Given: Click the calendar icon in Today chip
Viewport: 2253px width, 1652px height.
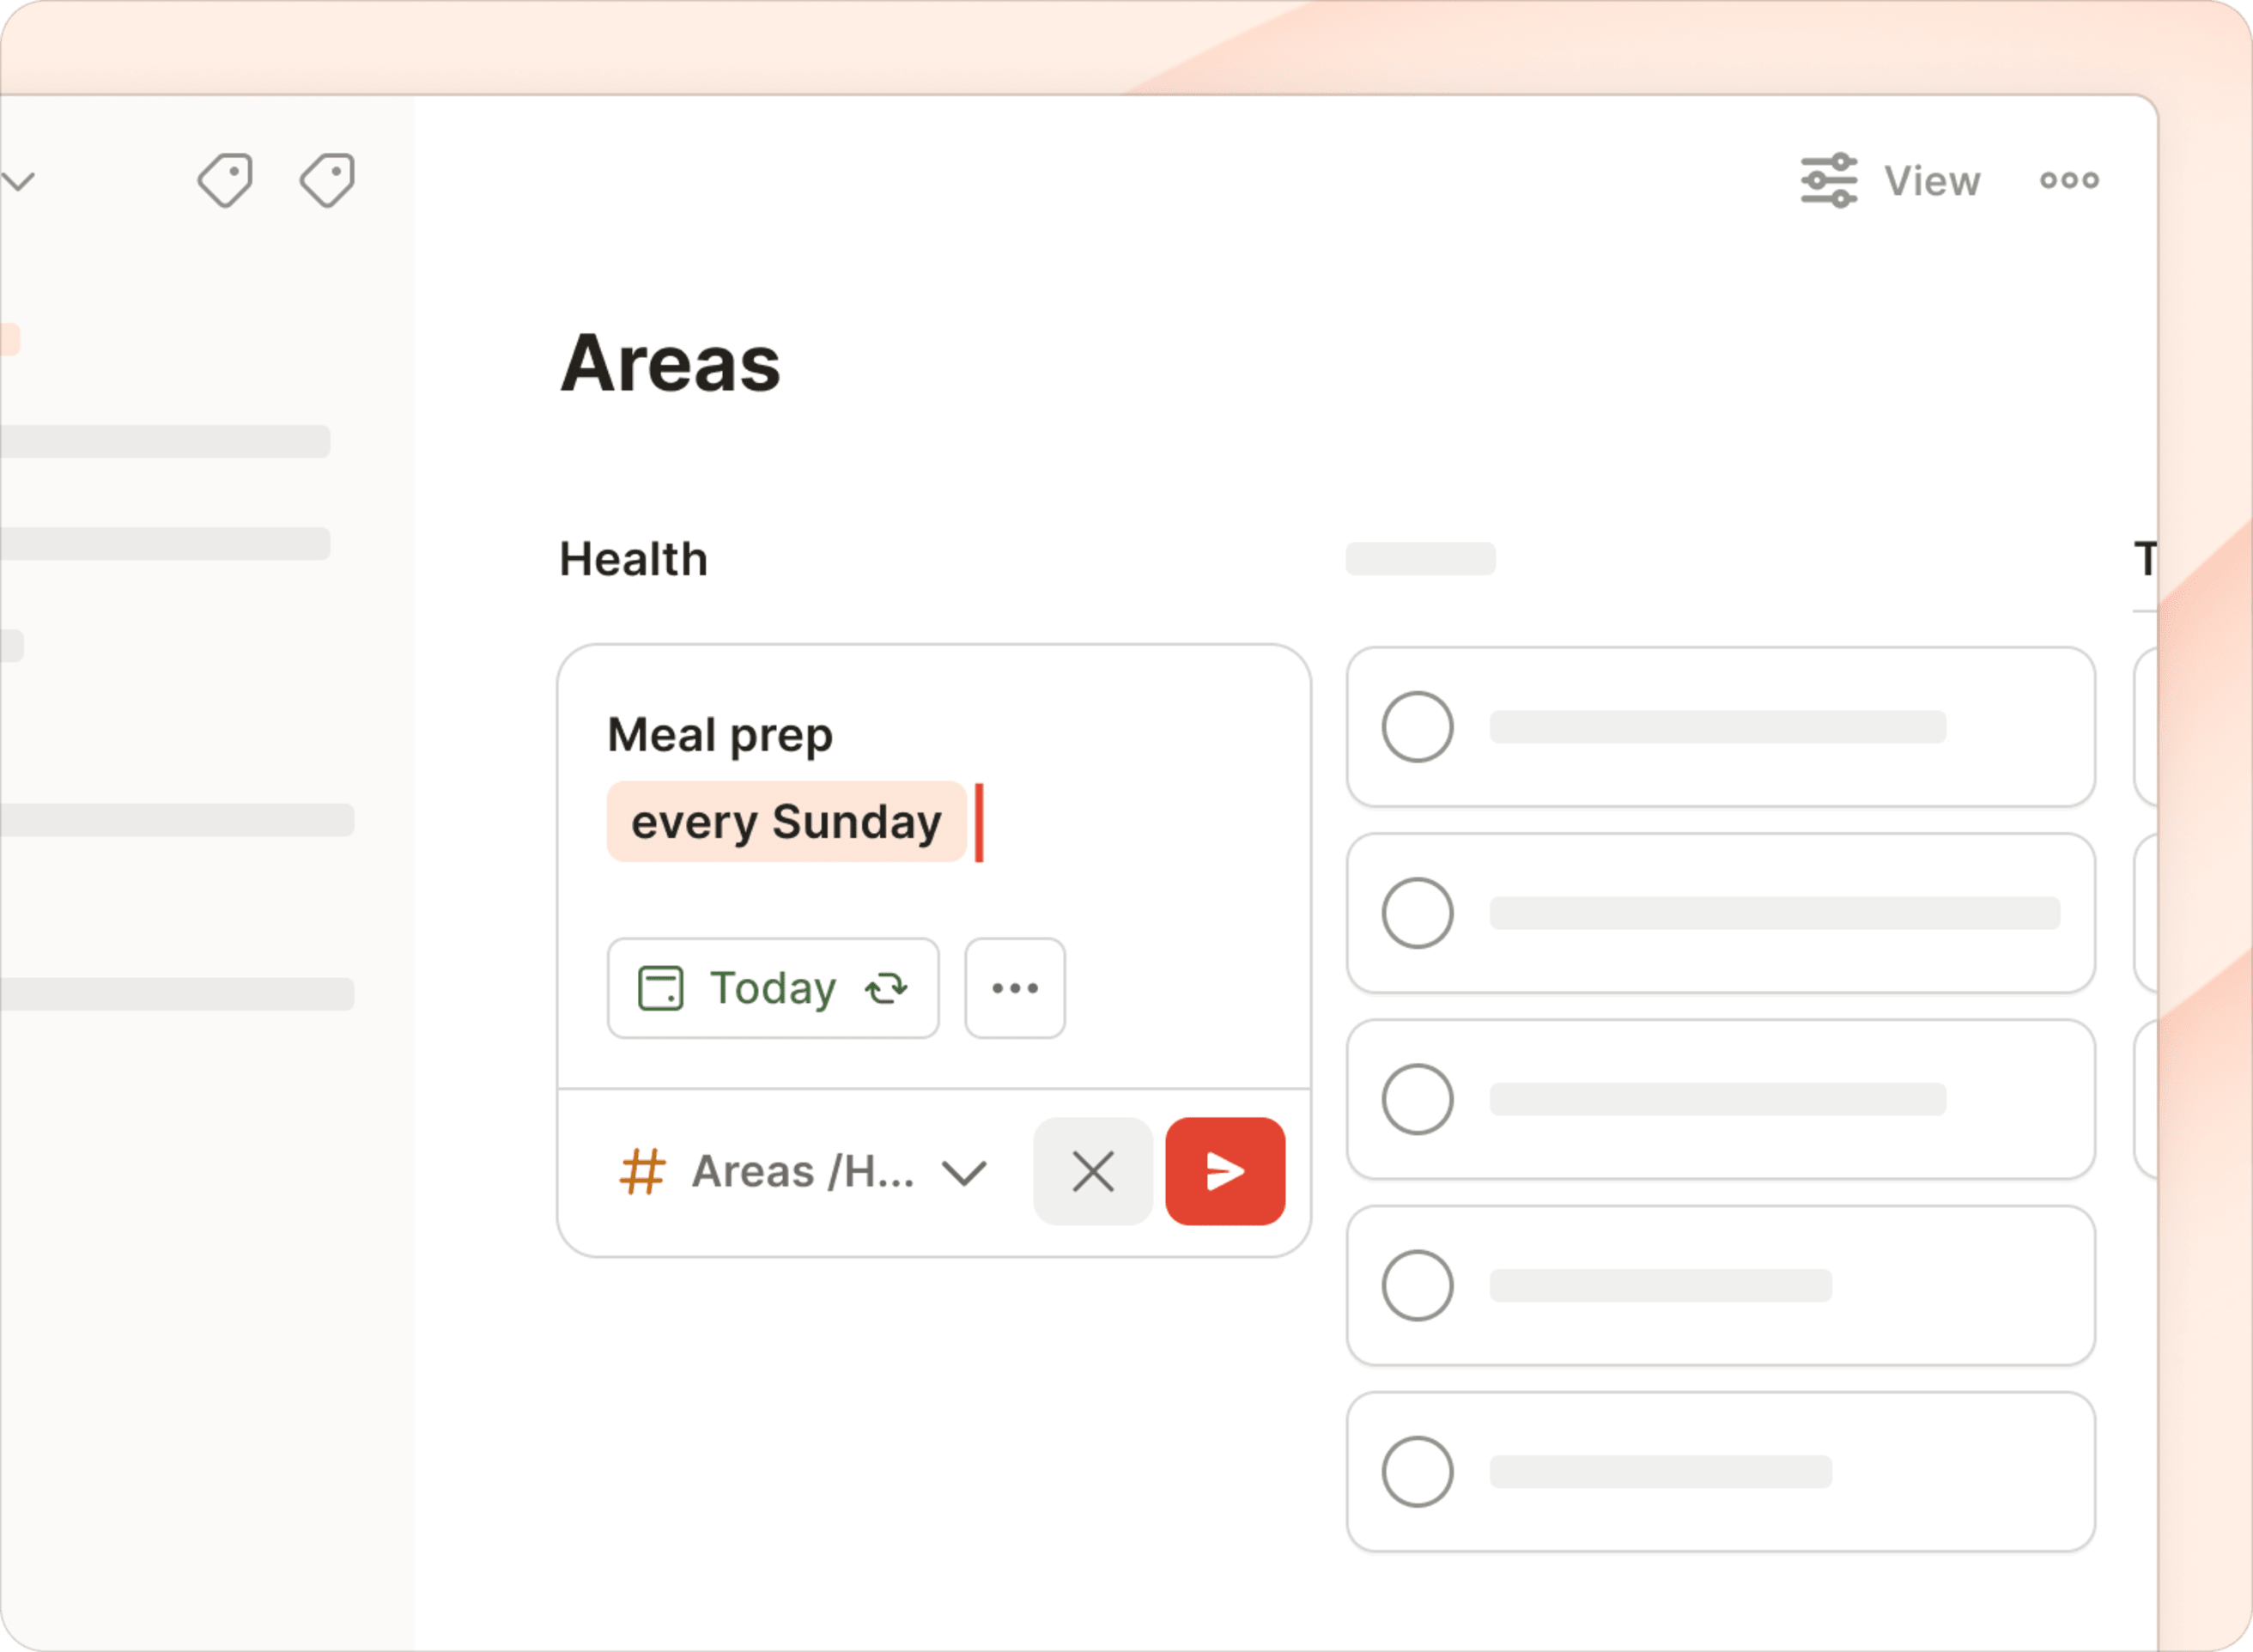Looking at the screenshot, I should pyautogui.click(x=661, y=989).
